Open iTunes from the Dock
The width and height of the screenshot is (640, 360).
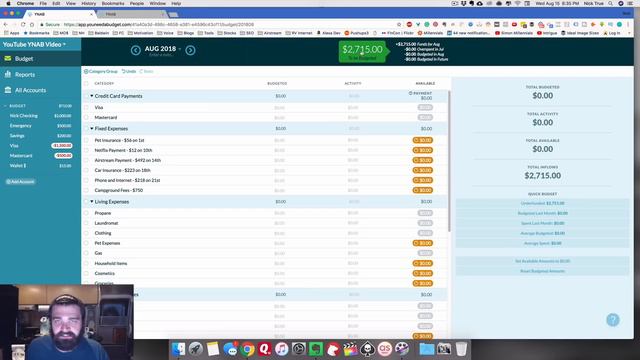tap(282, 349)
